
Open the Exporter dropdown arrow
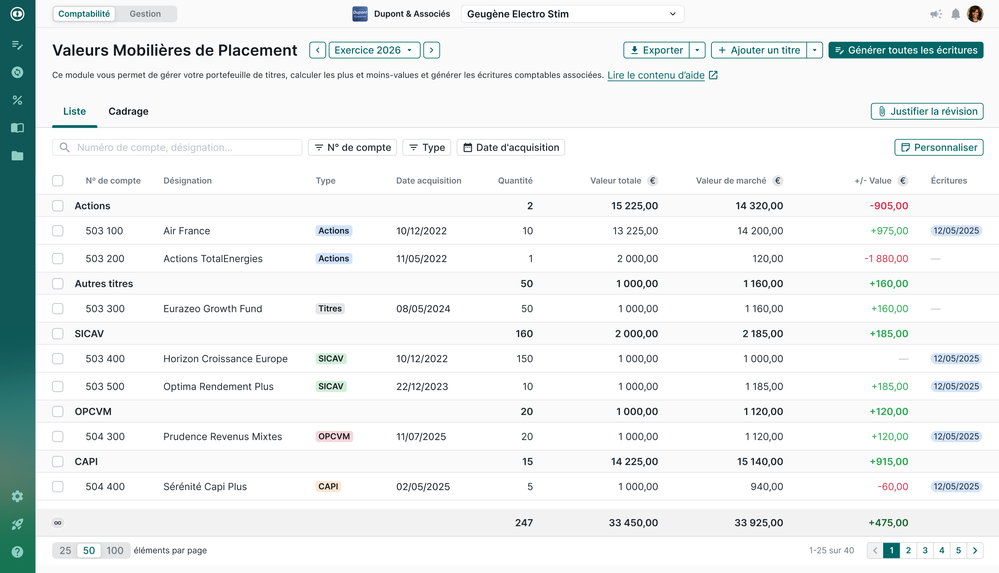click(697, 50)
